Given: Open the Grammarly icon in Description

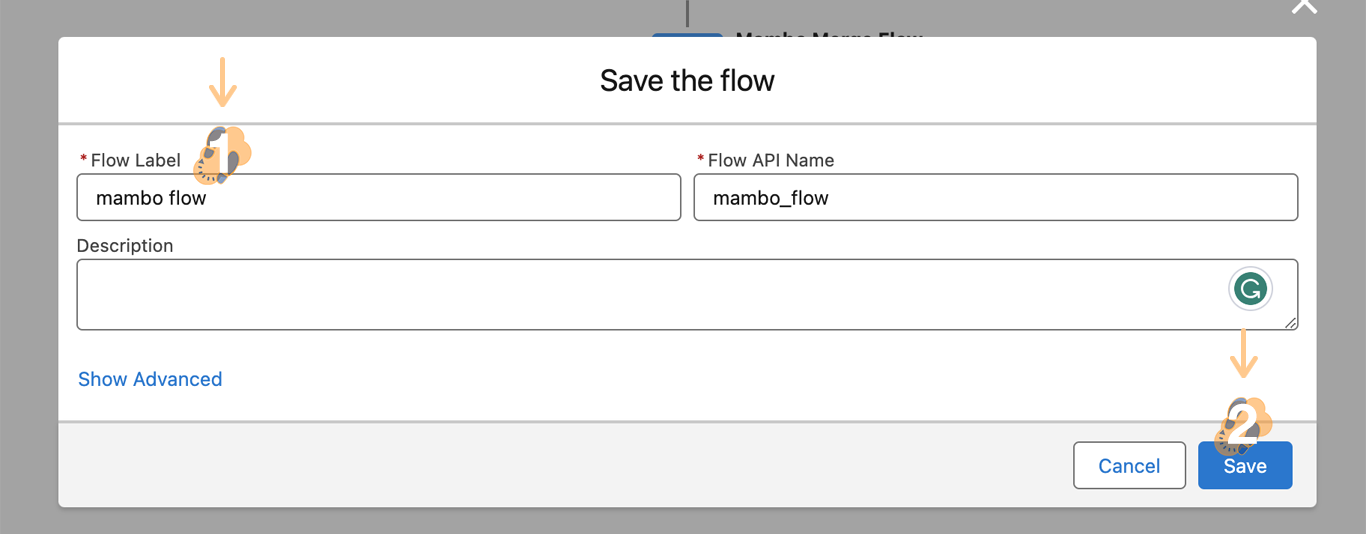Looking at the screenshot, I should [1249, 290].
